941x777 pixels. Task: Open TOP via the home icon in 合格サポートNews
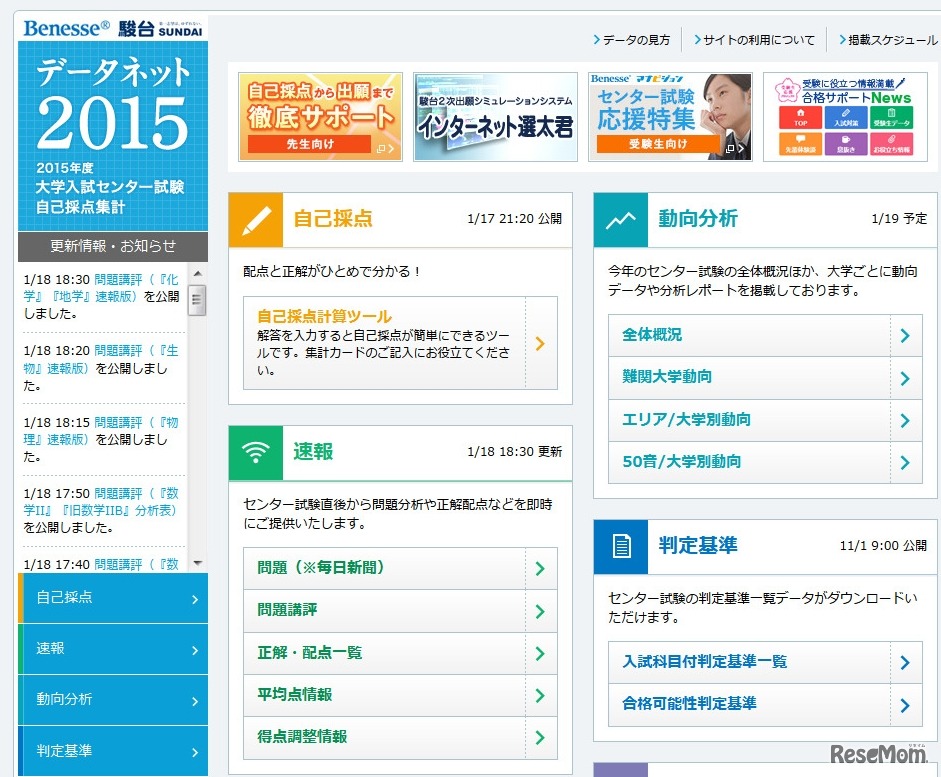[800, 113]
